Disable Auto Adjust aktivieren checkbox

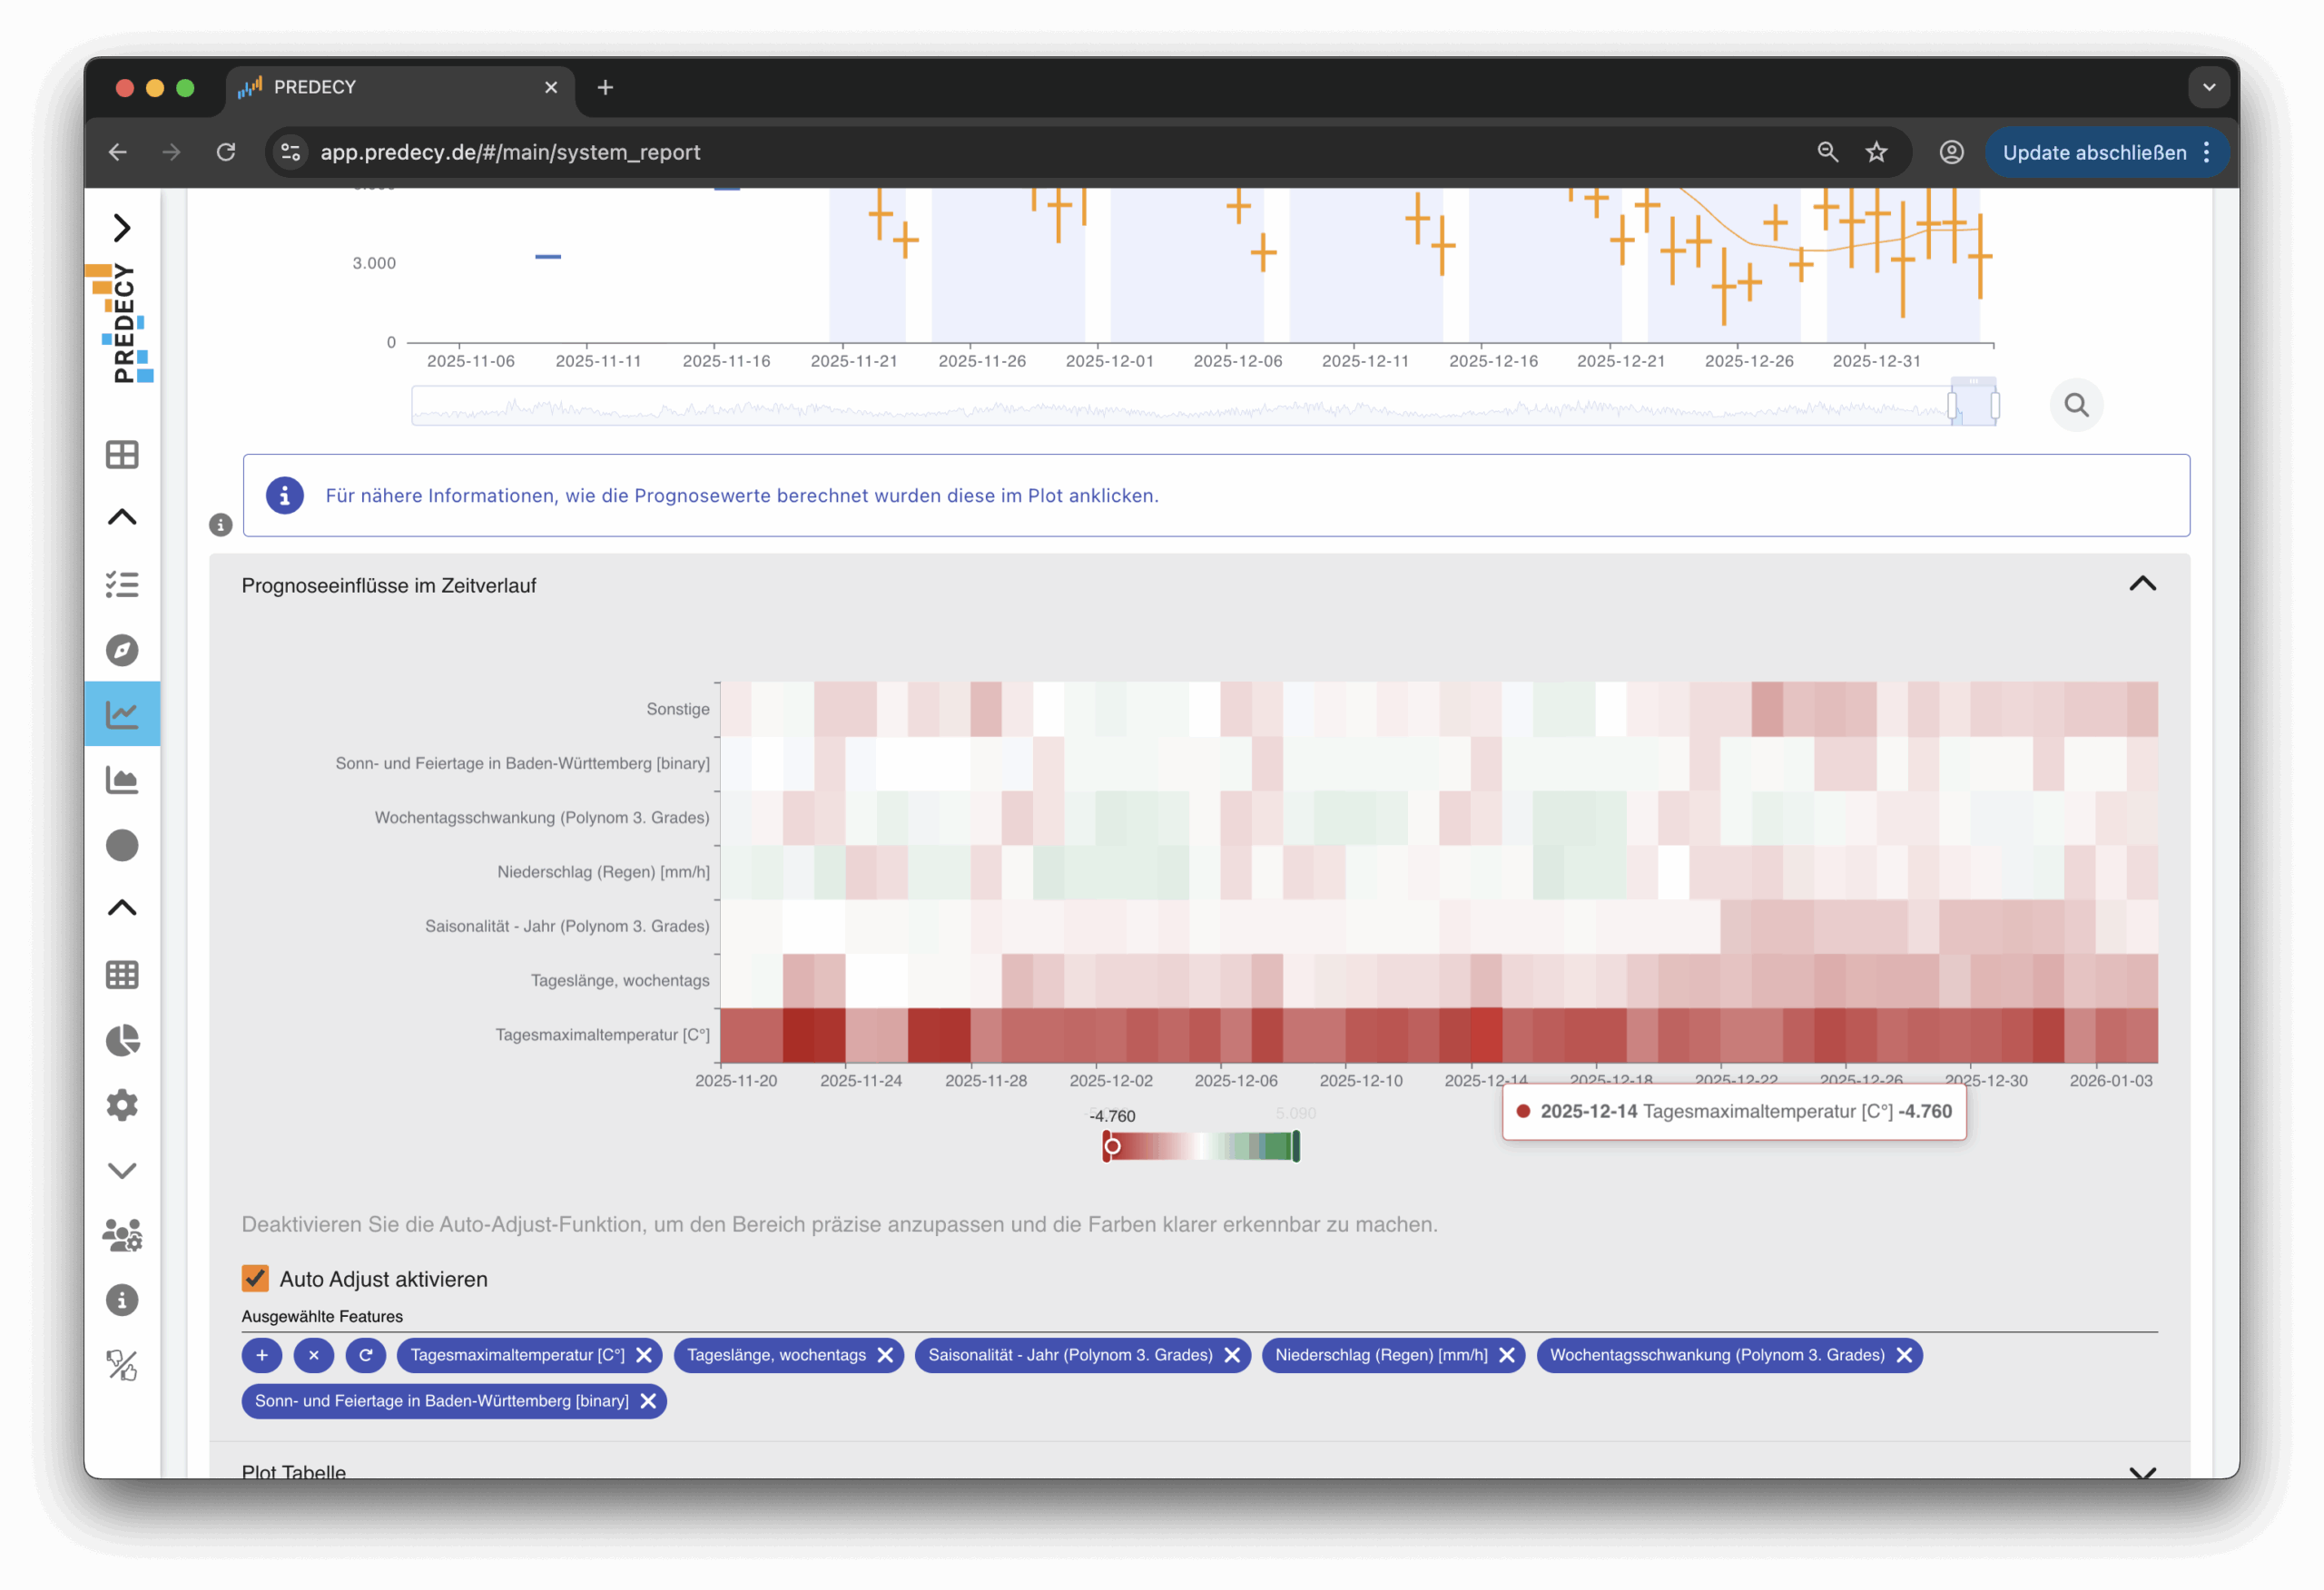pyautogui.click(x=255, y=1278)
